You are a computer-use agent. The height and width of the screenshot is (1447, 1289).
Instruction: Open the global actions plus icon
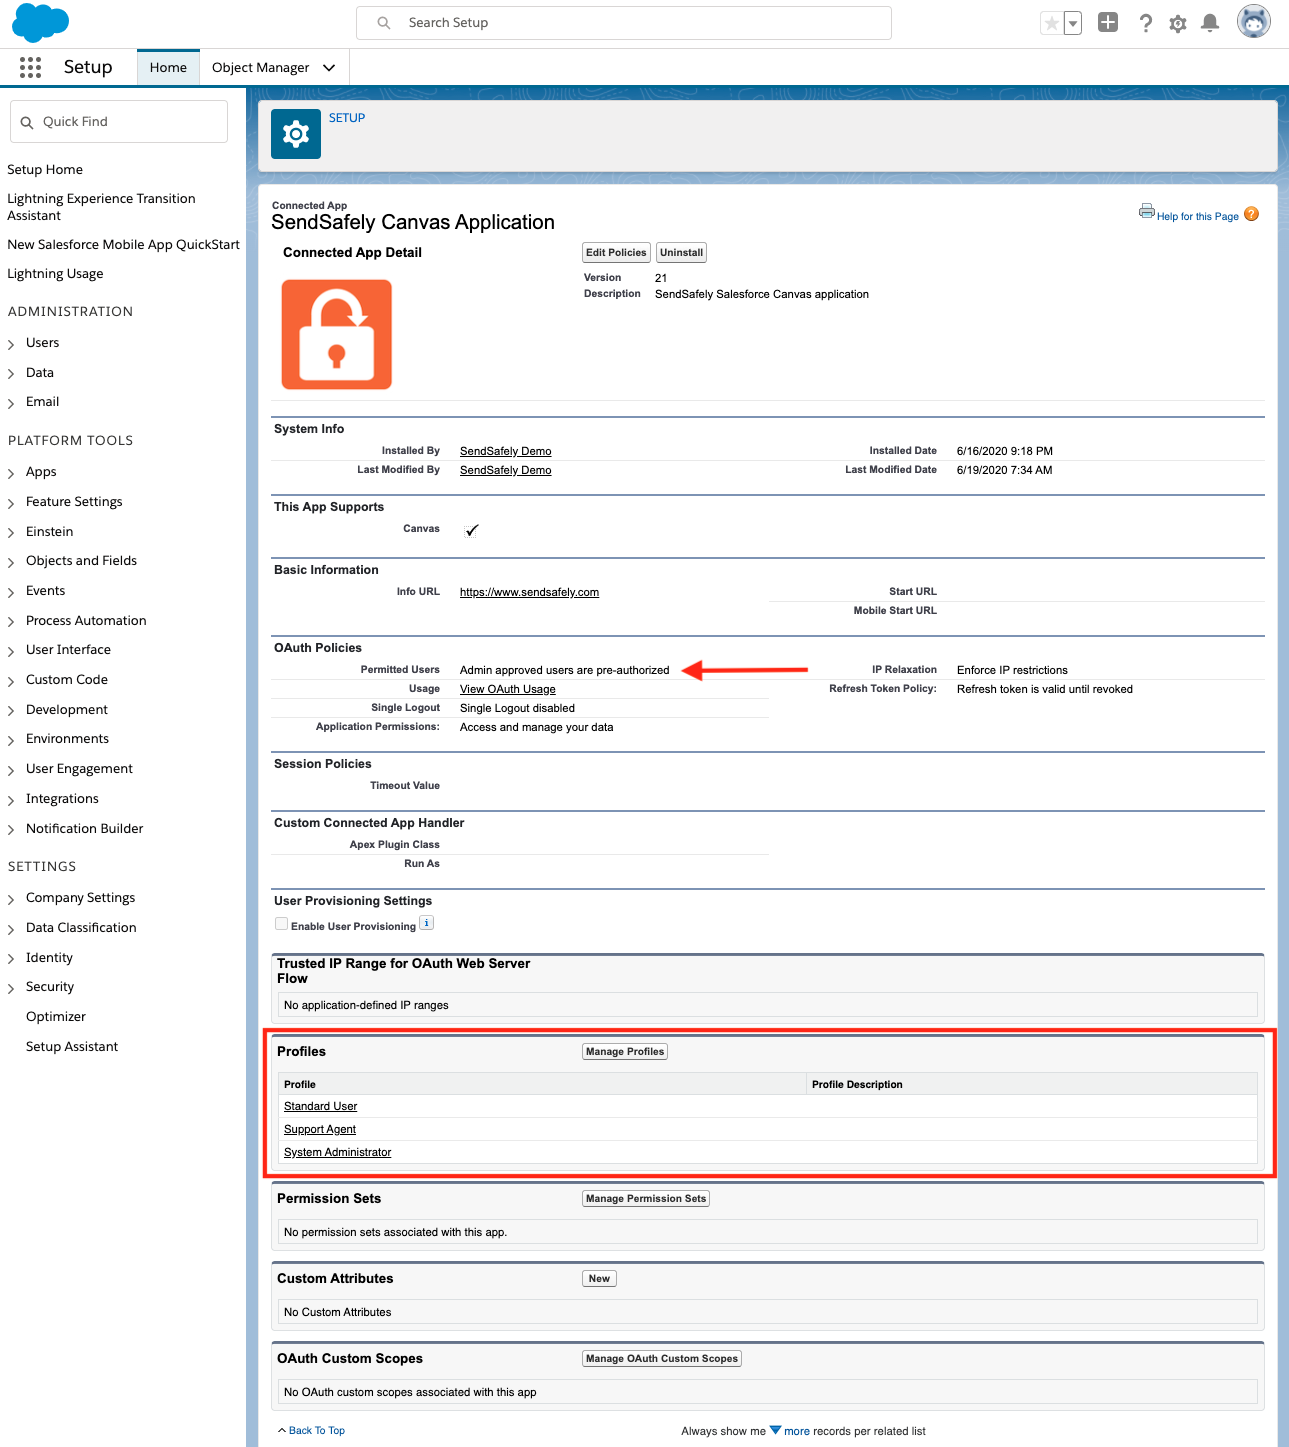click(x=1108, y=22)
